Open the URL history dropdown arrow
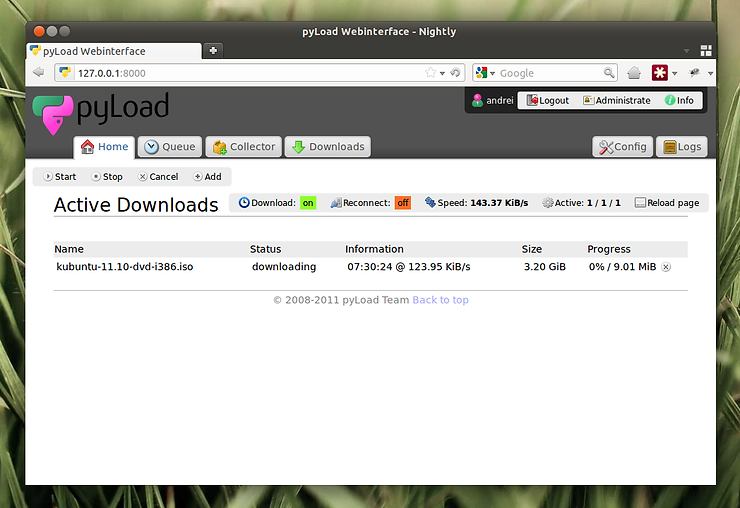Screen dimensions: 740x508 click(442, 73)
